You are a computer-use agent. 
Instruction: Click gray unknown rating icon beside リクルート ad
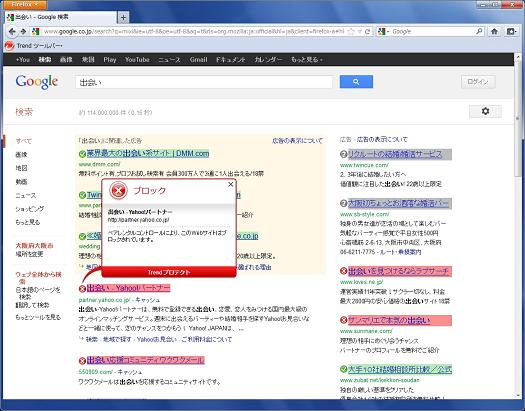tap(344, 154)
